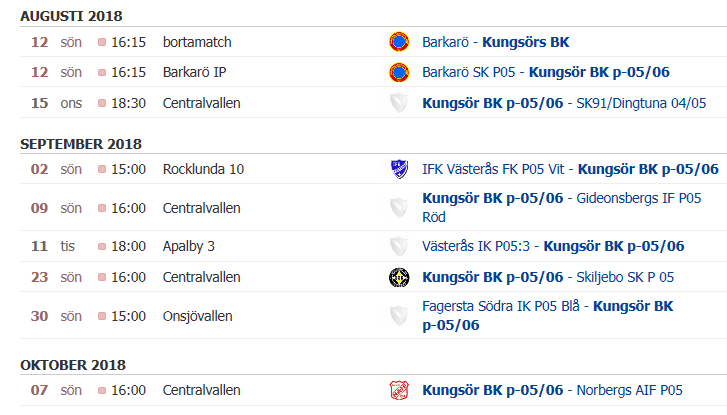Click the grey shield icon beside Fagersta Södra match
Viewport: 727px width, 415px height.
pos(399,316)
